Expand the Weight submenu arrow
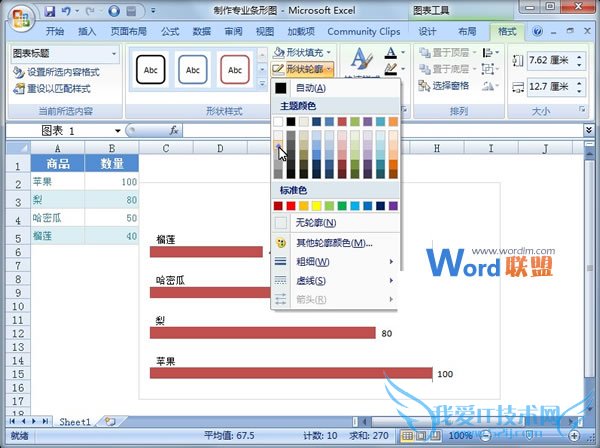The width and height of the screenshot is (600, 448). 391,262
